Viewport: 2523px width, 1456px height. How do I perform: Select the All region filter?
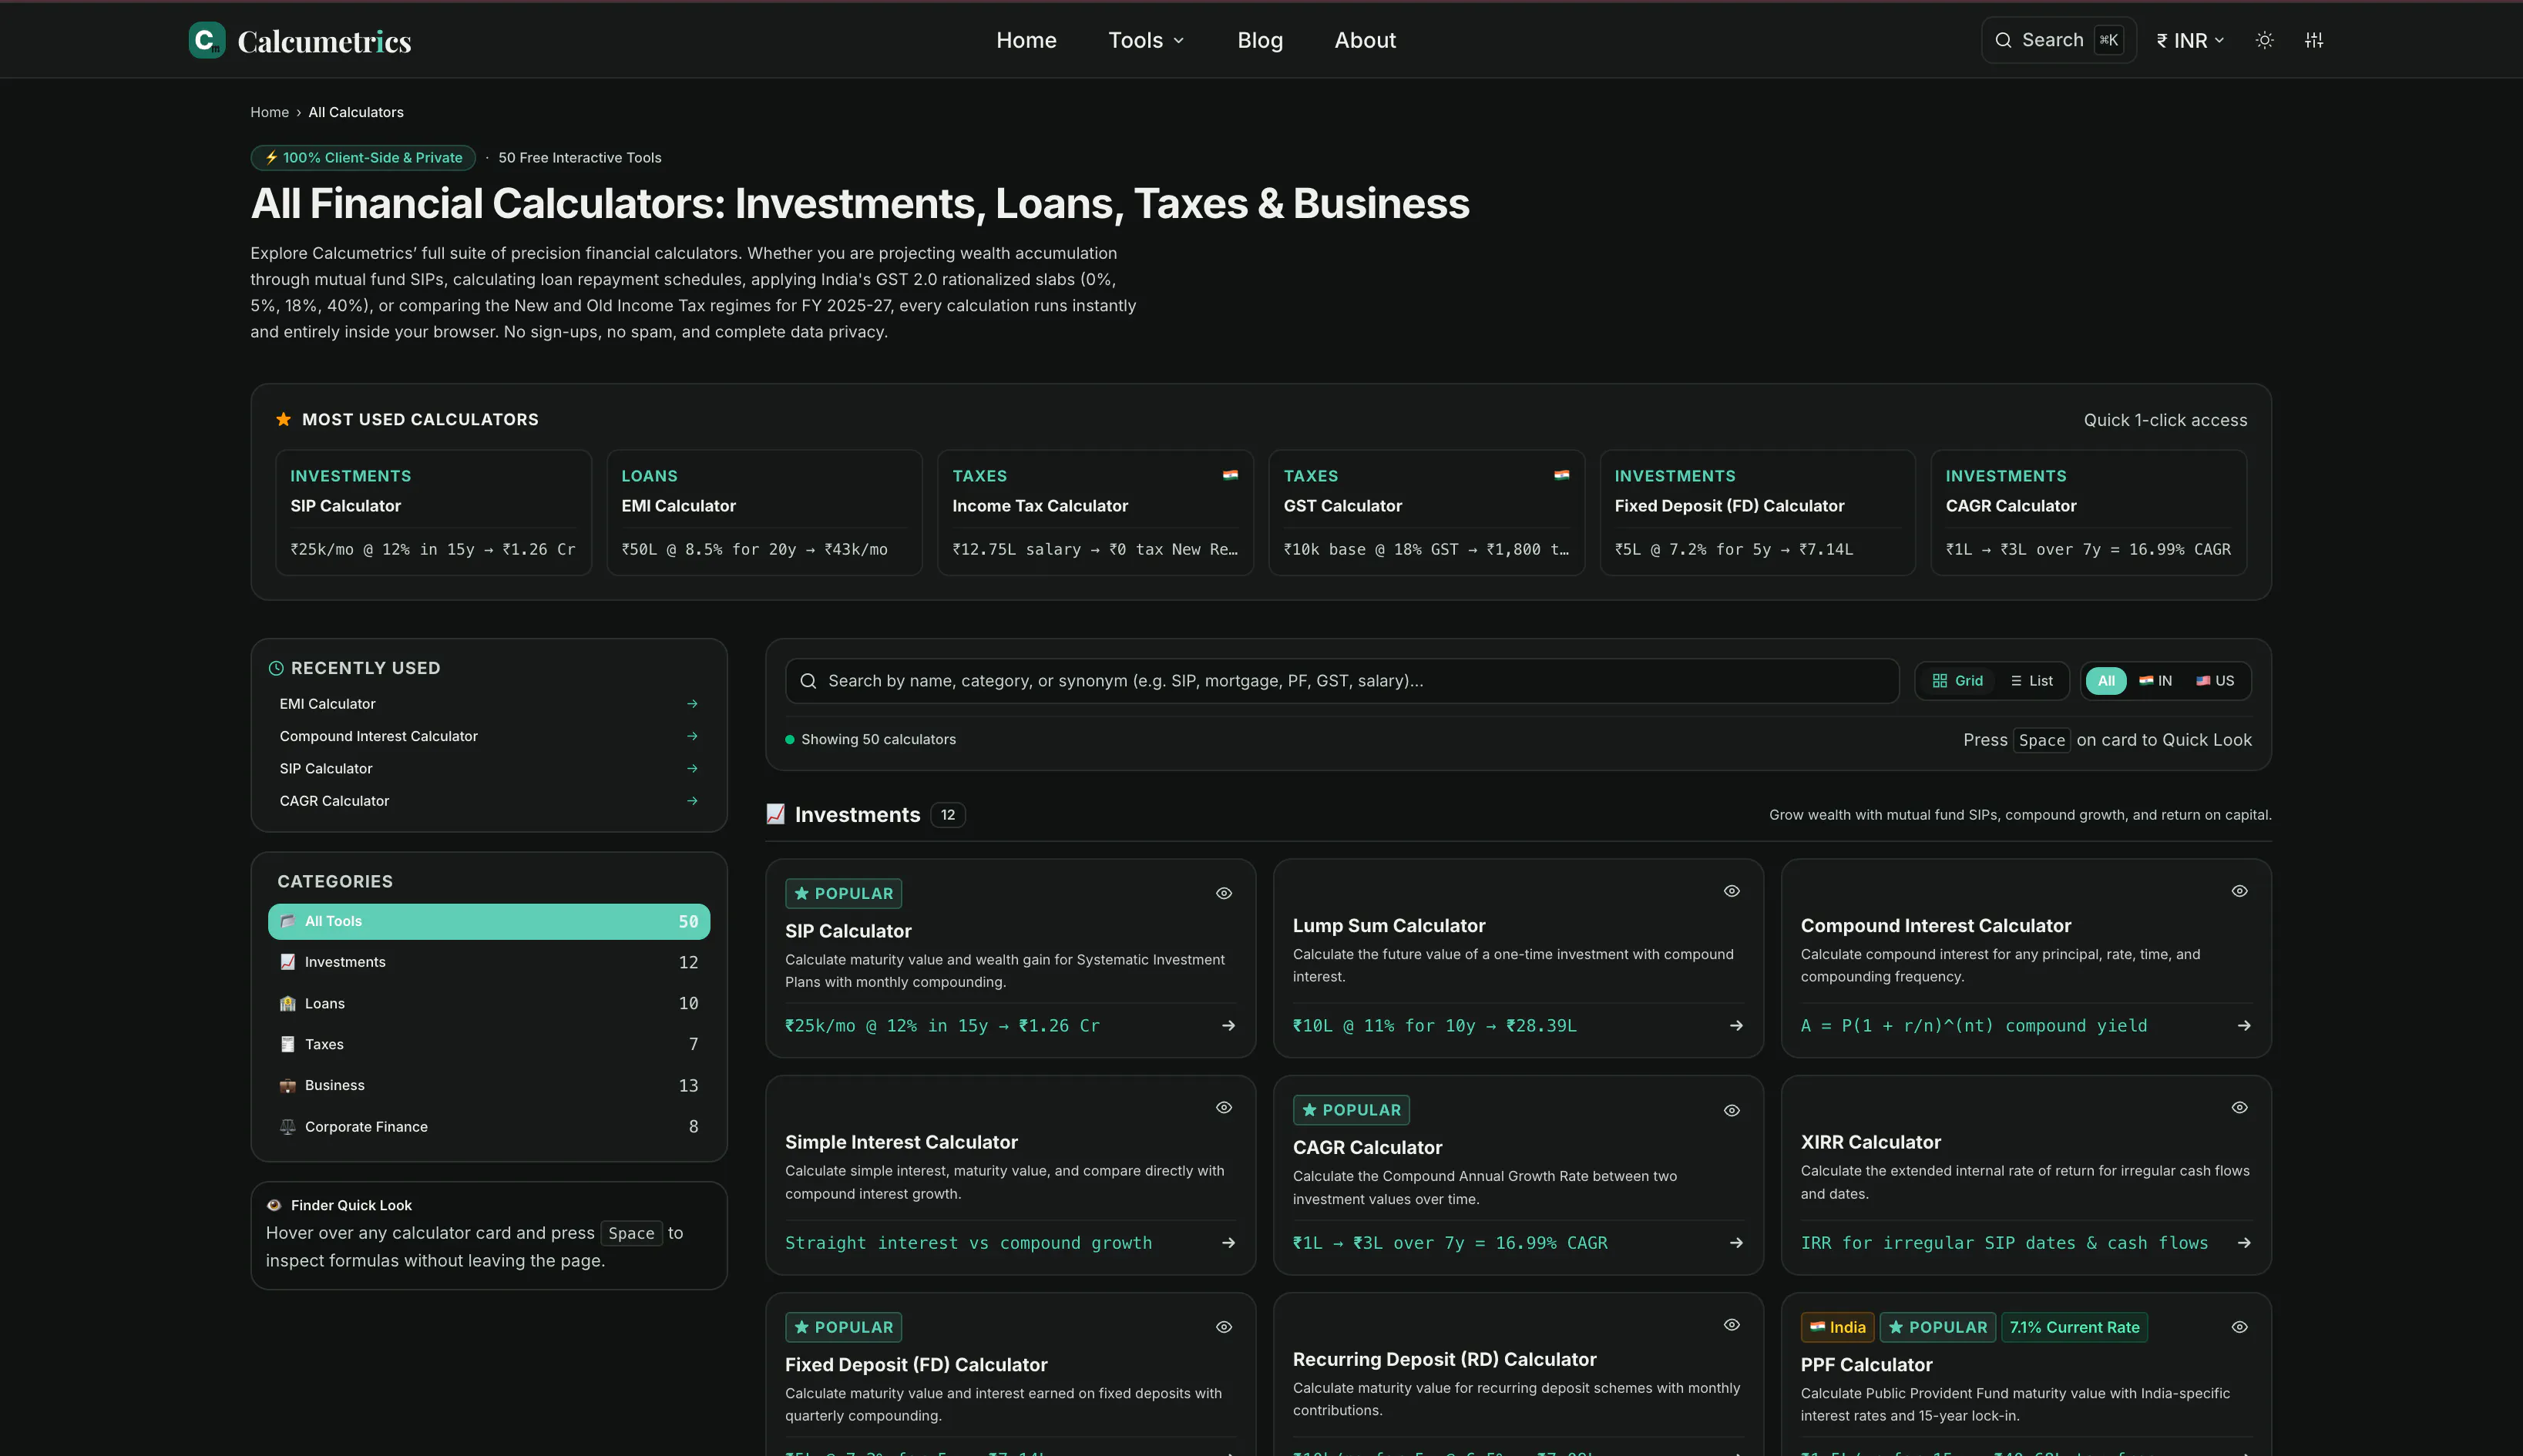(2106, 681)
